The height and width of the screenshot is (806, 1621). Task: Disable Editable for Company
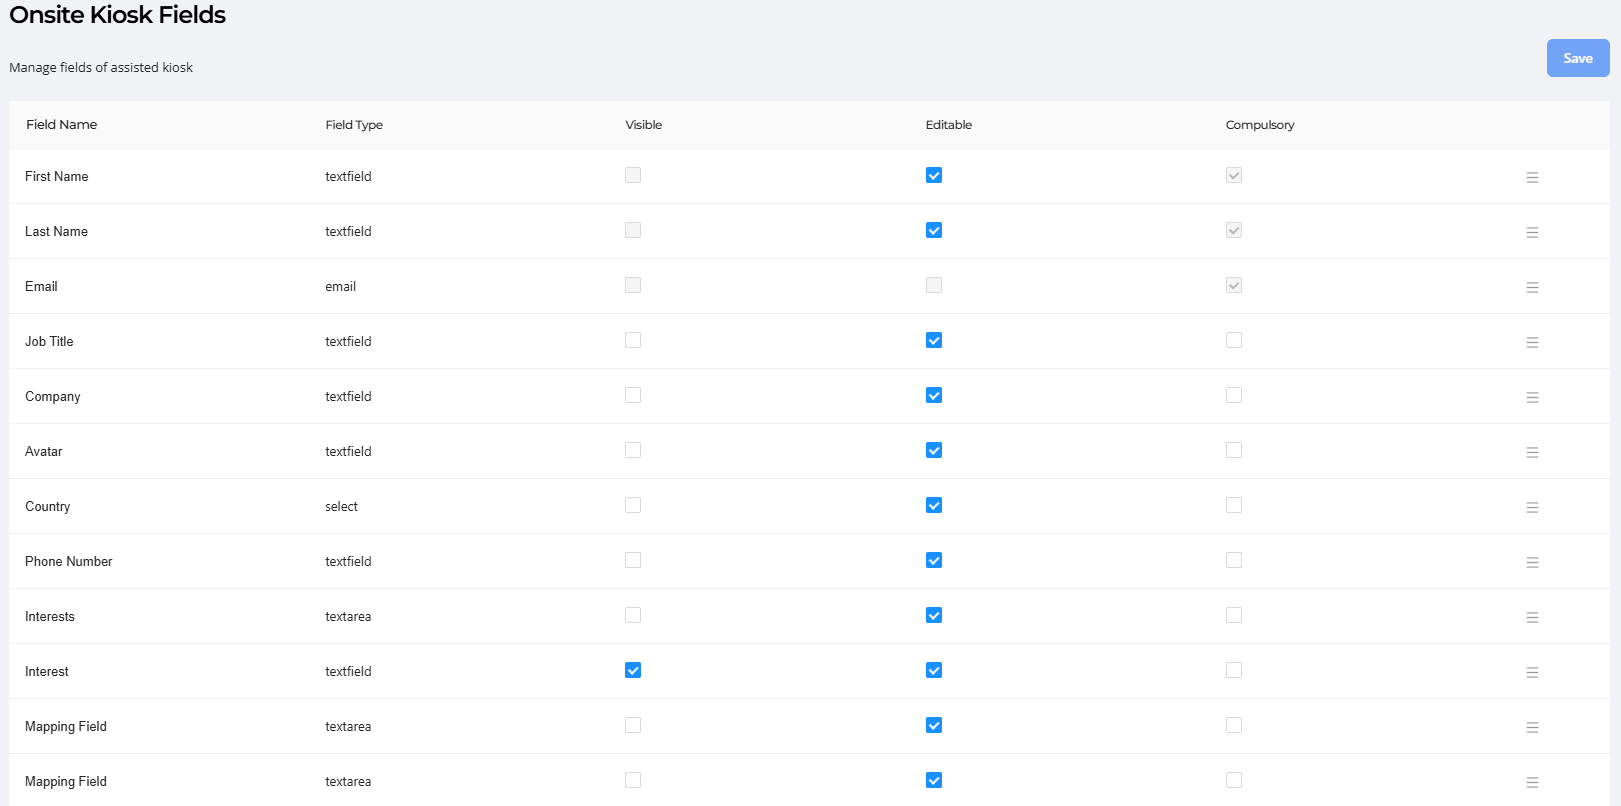pos(934,395)
